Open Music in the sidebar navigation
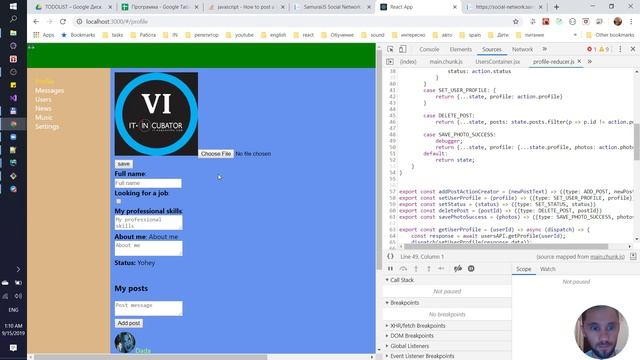This screenshot has height=360, width=640. [44, 117]
